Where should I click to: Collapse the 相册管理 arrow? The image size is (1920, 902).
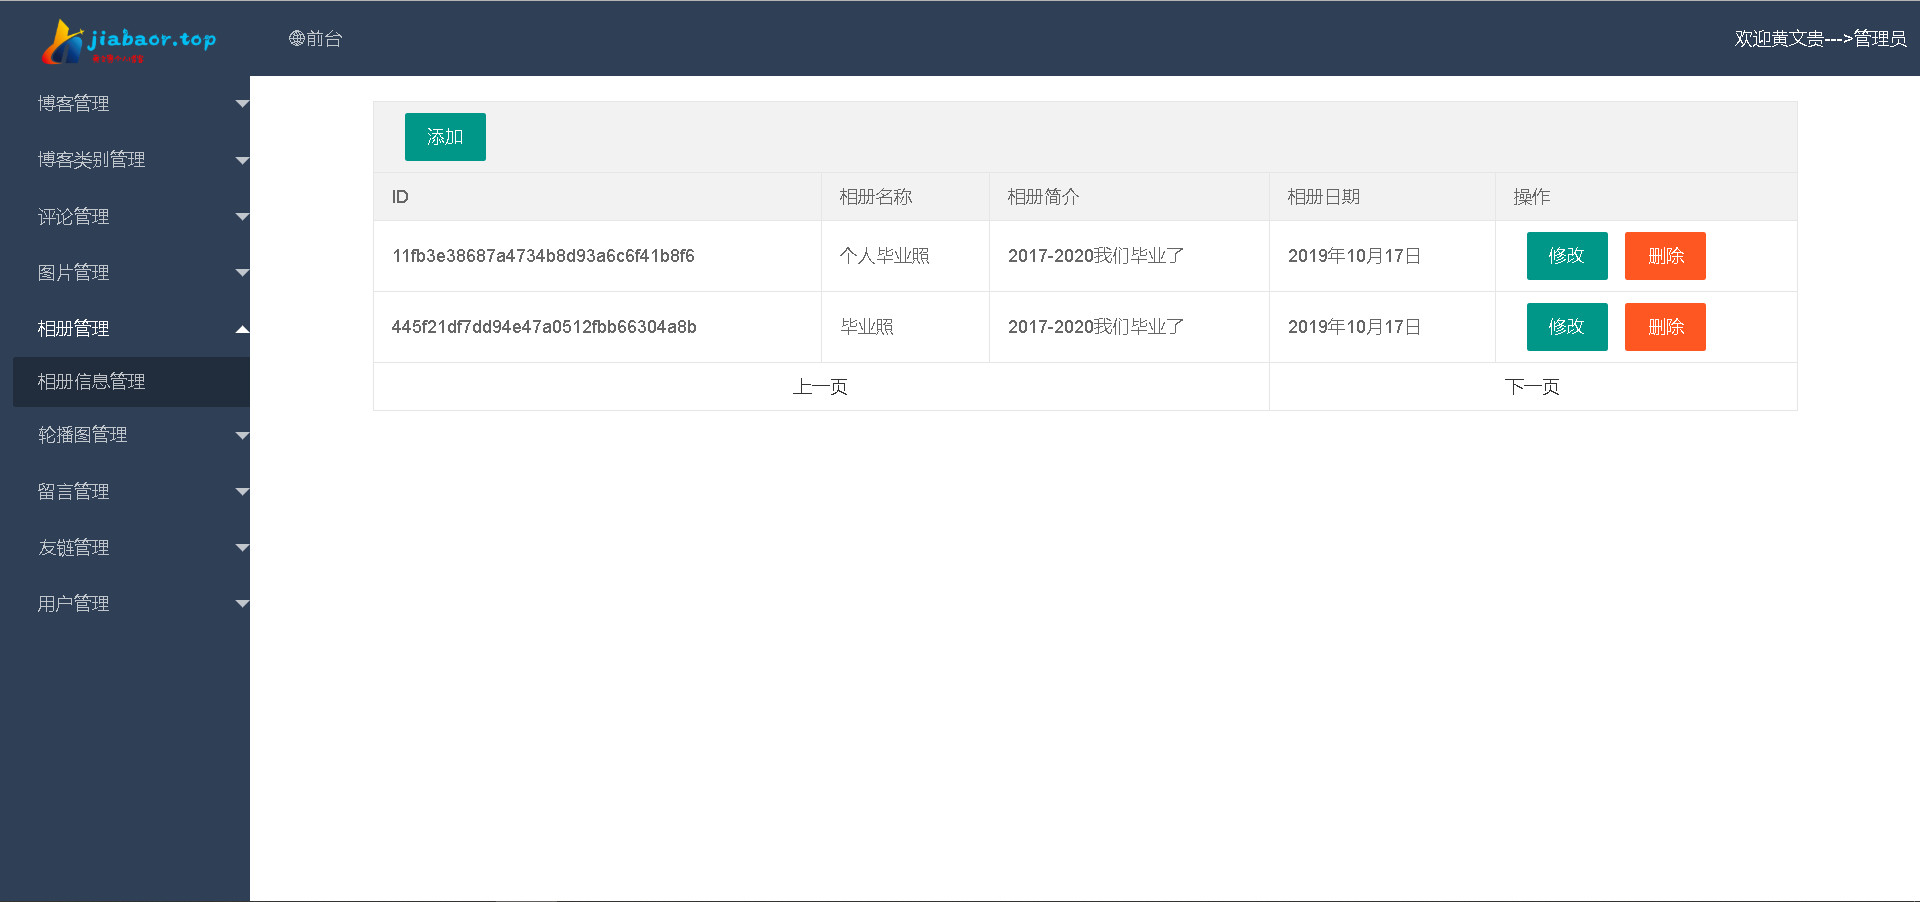point(242,329)
